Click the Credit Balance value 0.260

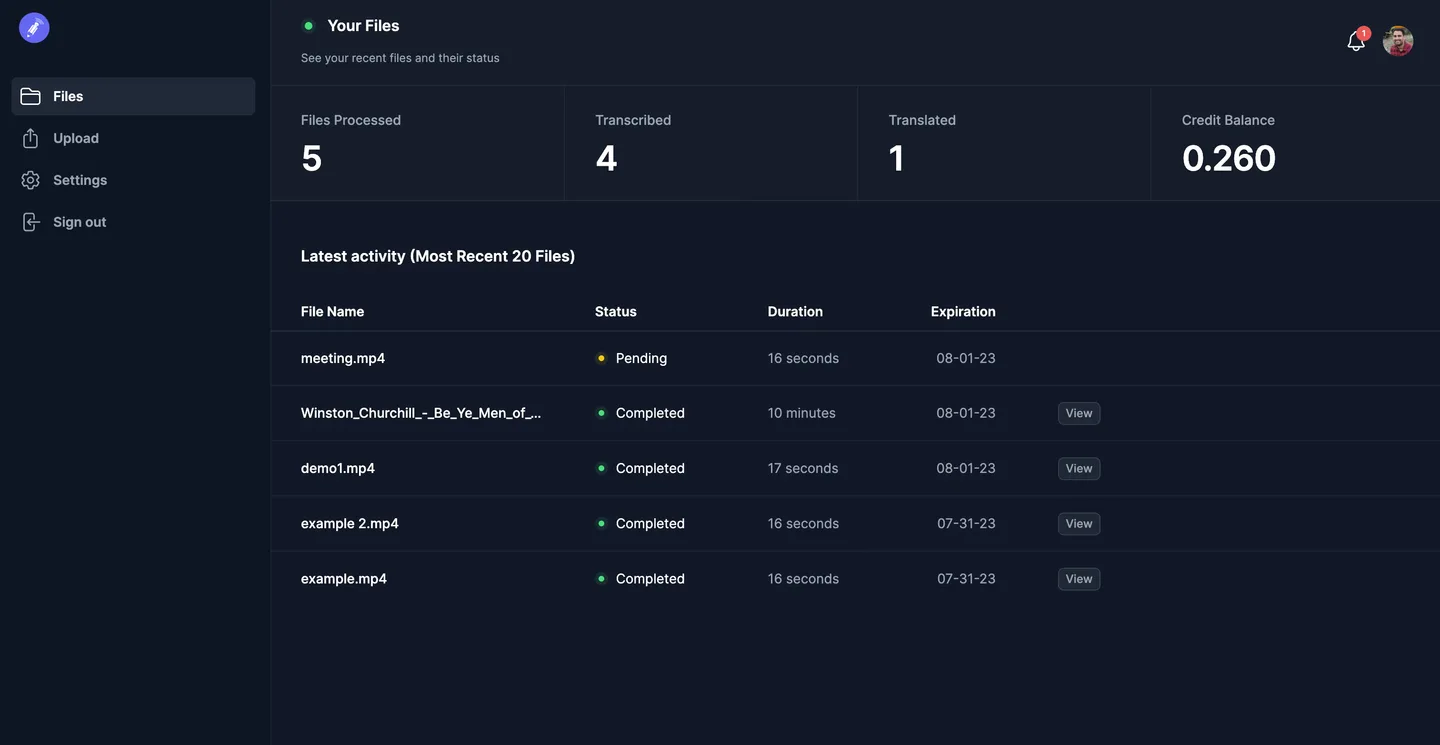[1229, 158]
